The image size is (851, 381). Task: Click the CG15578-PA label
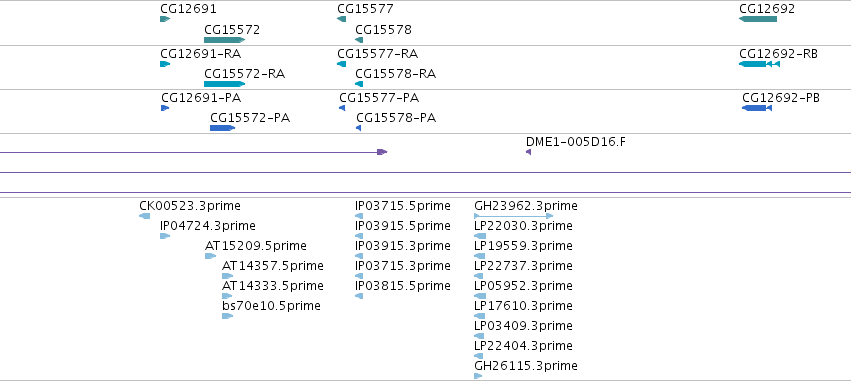[396, 118]
